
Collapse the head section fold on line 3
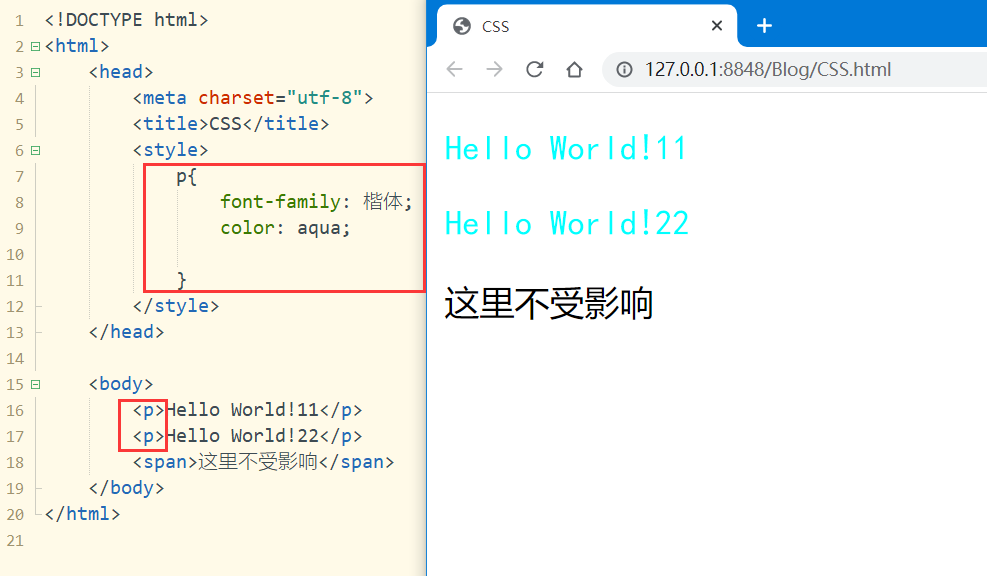click(33, 71)
